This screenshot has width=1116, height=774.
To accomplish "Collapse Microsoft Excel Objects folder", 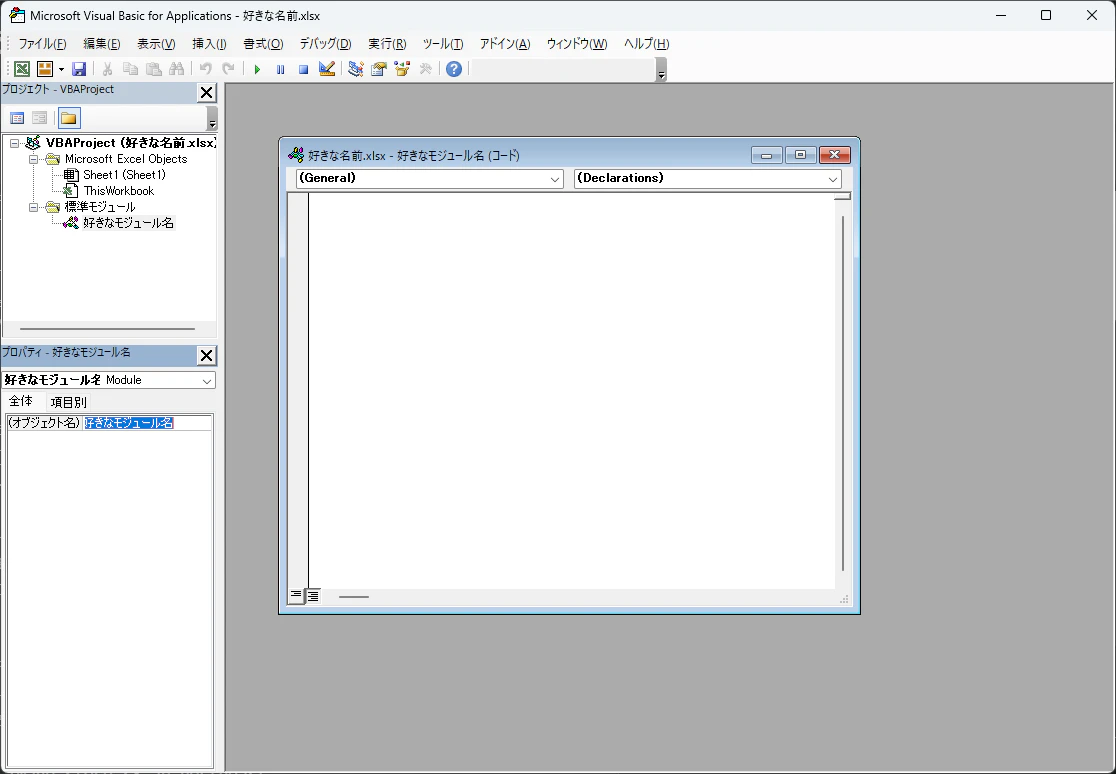I will 33,159.
